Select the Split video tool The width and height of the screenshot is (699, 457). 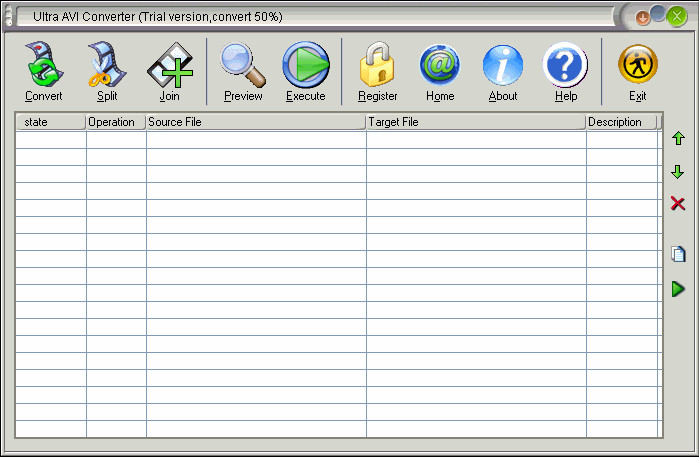point(107,71)
